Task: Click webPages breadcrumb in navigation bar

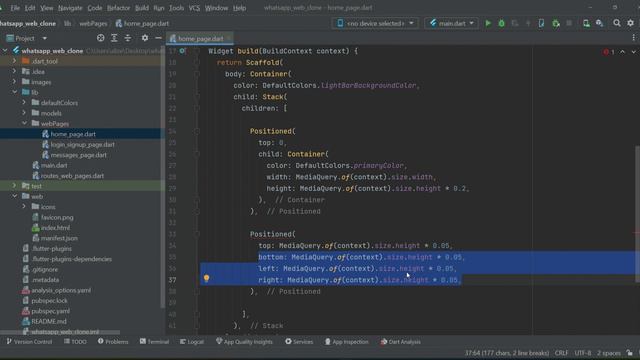Action: pyautogui.click(x=93, y=24)
